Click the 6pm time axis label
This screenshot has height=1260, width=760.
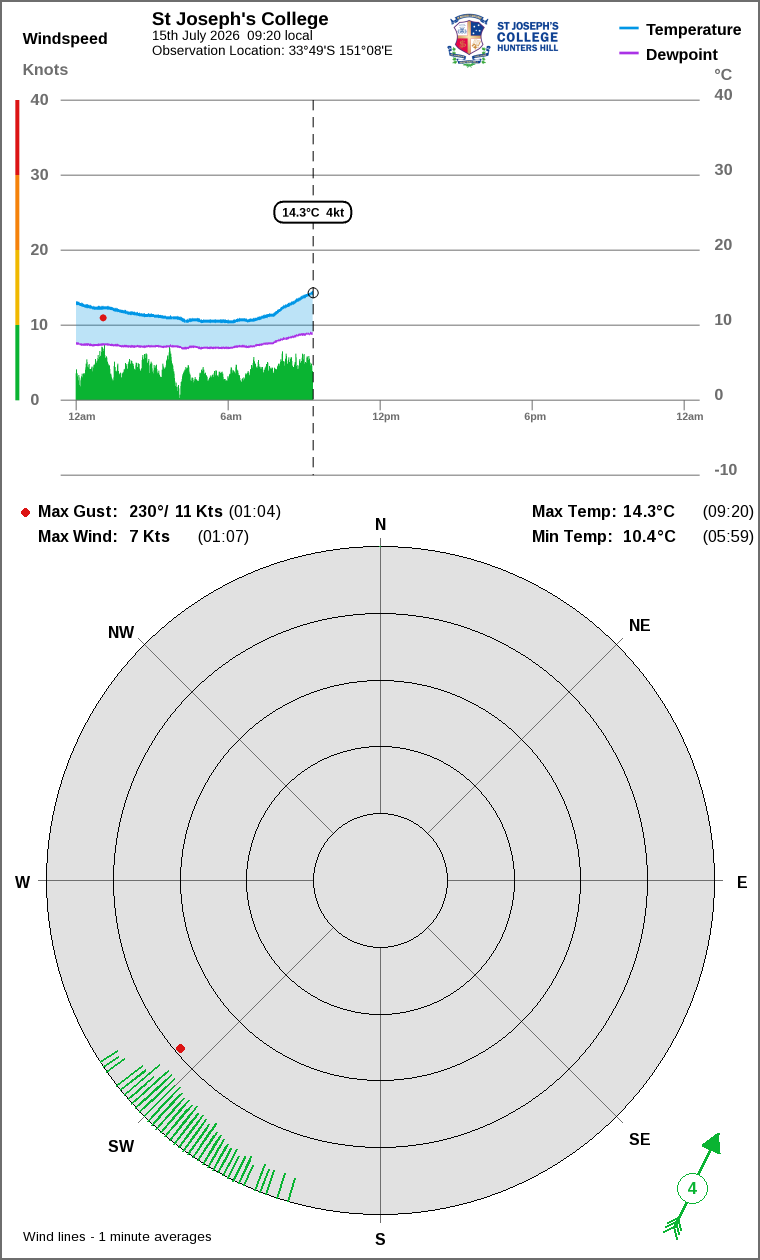point(535,416)
